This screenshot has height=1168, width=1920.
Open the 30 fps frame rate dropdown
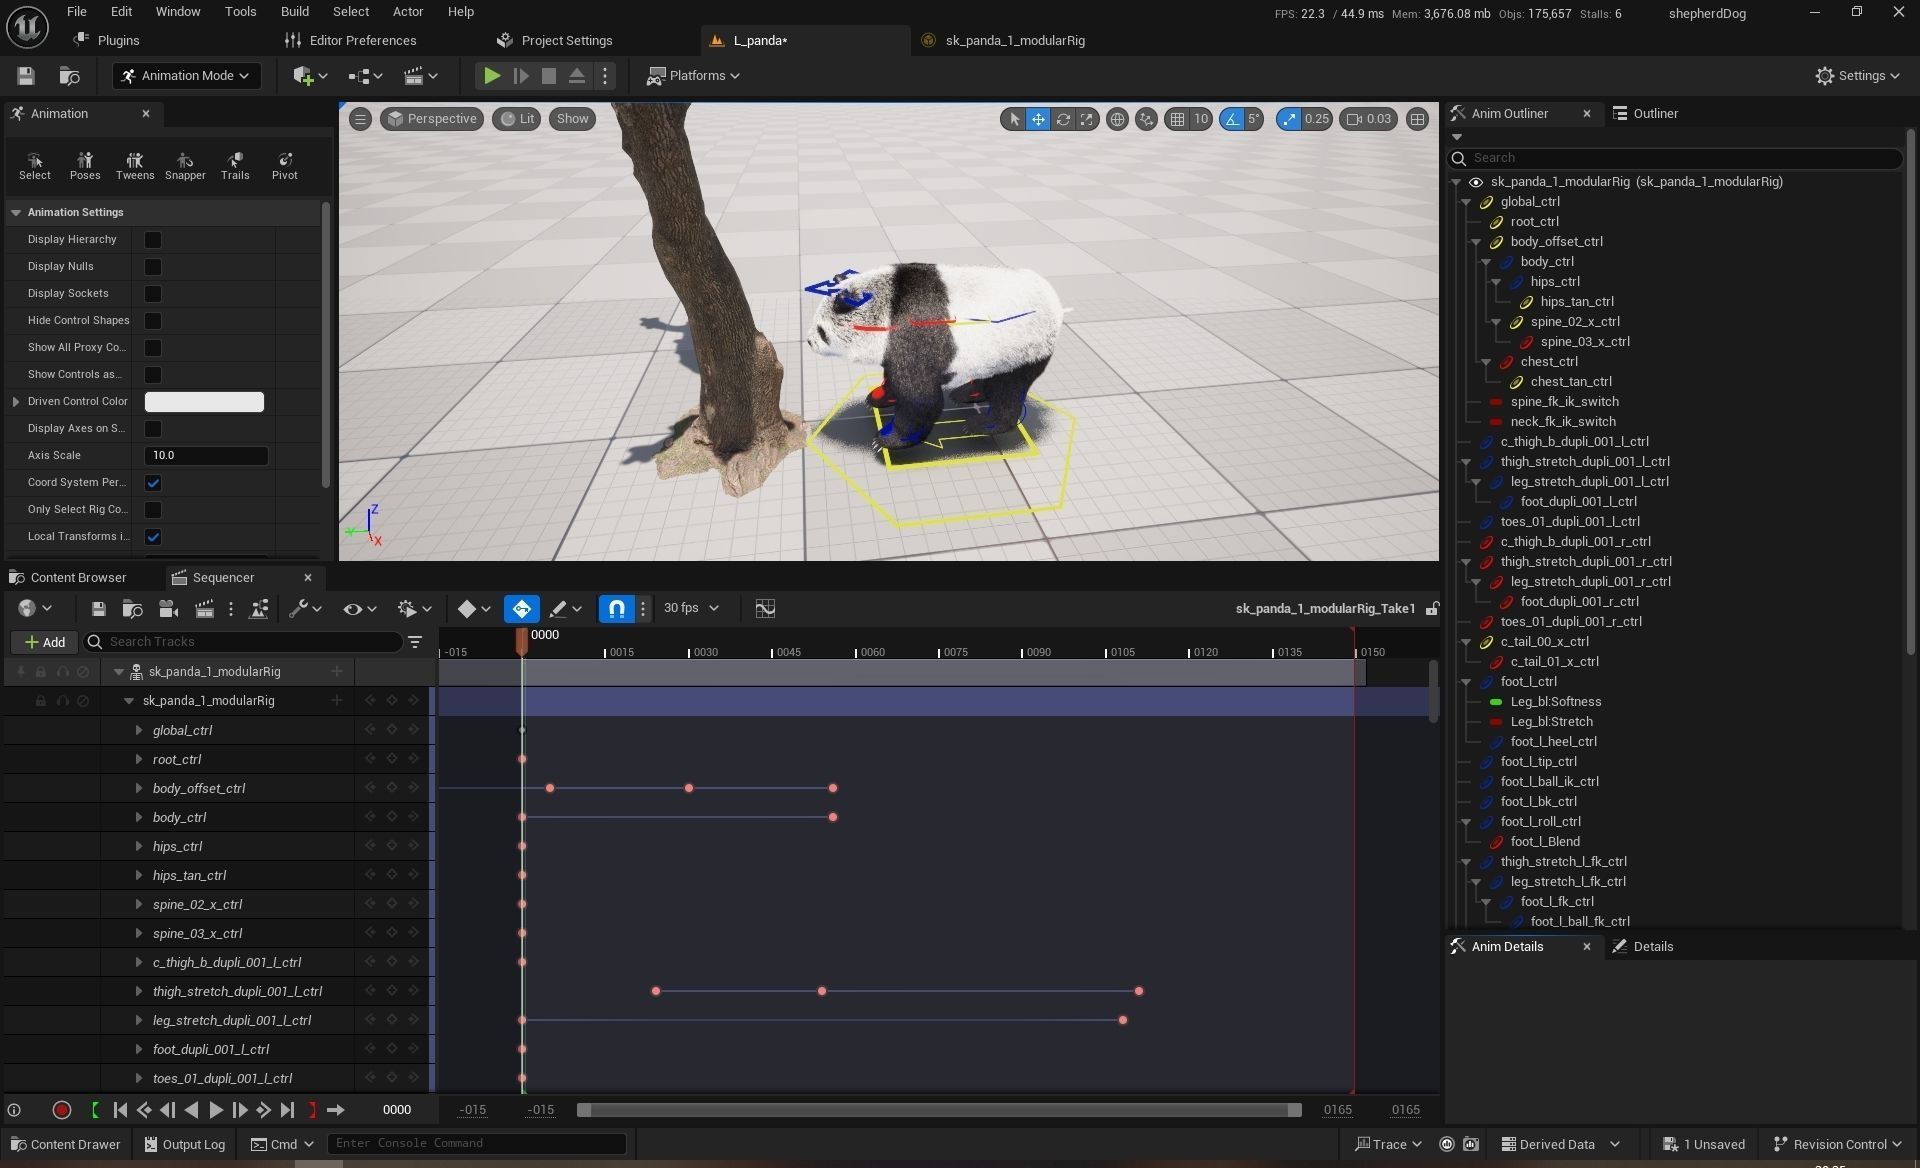coord(691,608)
